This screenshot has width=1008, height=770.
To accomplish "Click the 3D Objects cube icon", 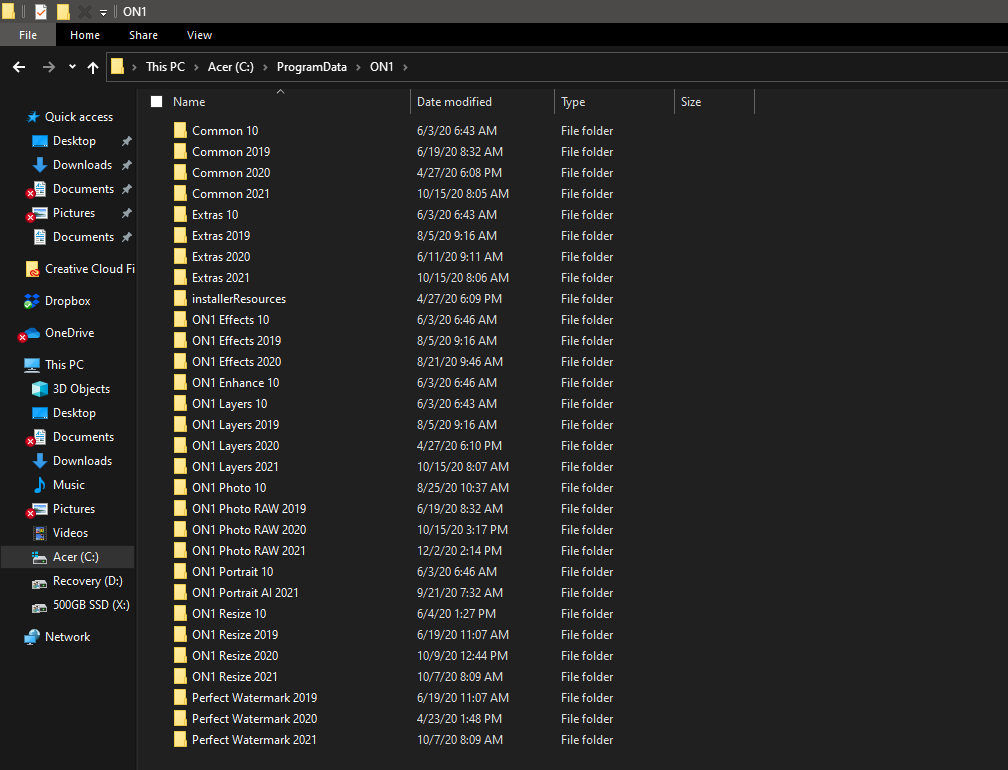I will [x=40, y=389].
